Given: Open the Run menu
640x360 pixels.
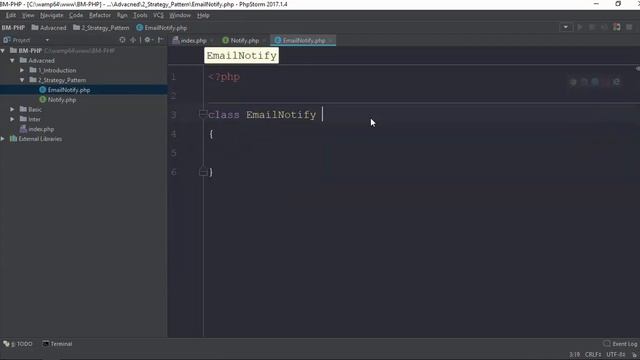Looking at the screenshot, I should coord(122,16).
